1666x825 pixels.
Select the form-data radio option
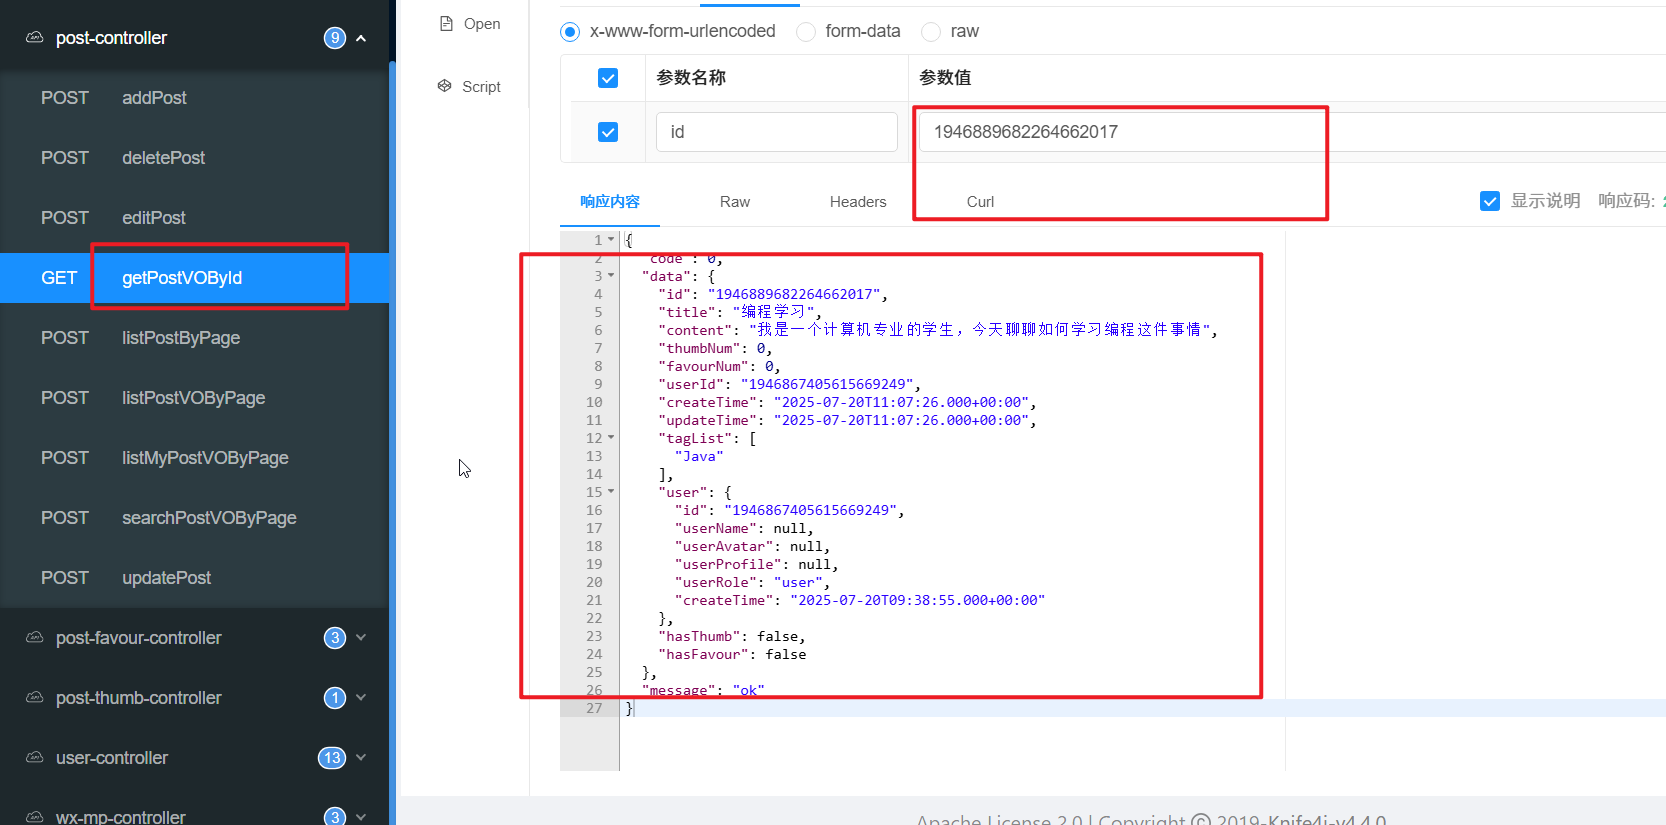point(806,32)
